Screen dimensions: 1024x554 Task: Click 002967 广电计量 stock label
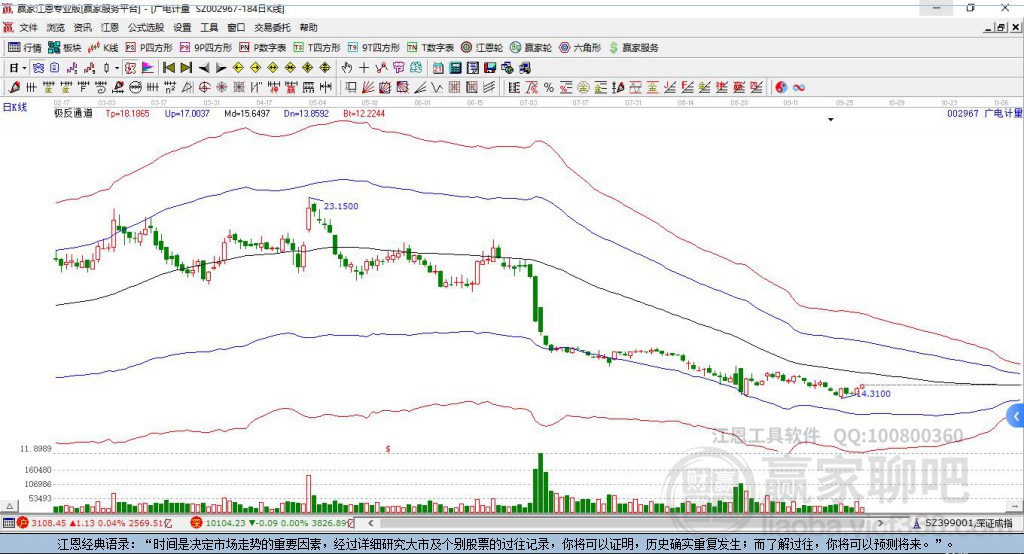(x=985, y=114)
